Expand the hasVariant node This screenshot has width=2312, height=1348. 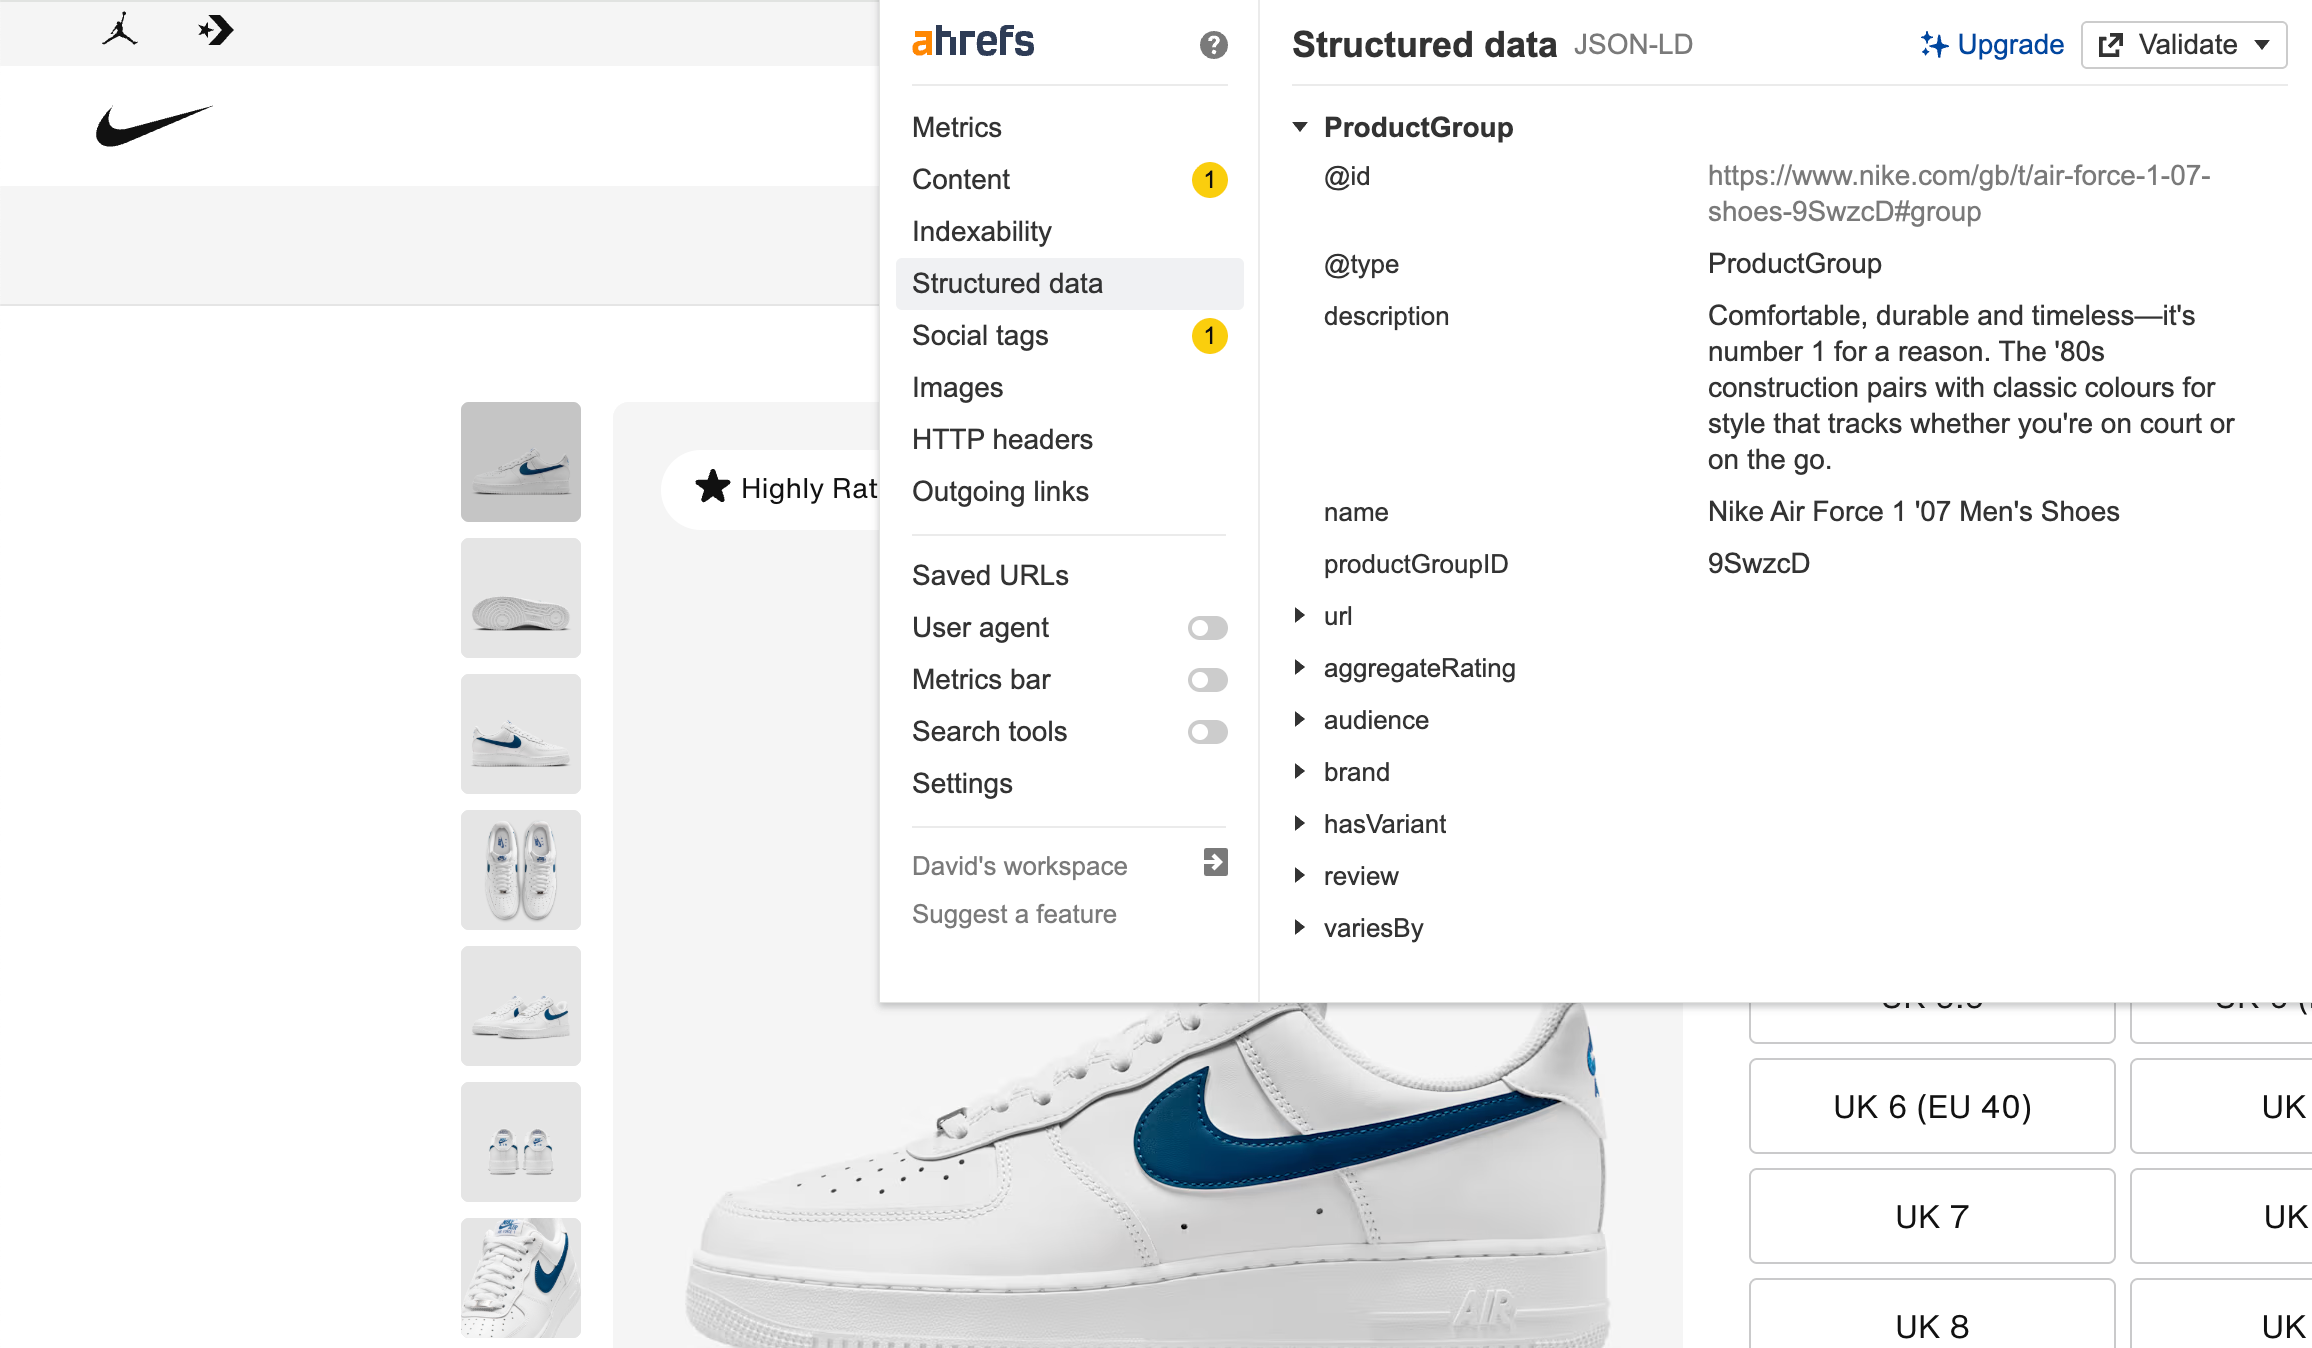click(1299, 824)
